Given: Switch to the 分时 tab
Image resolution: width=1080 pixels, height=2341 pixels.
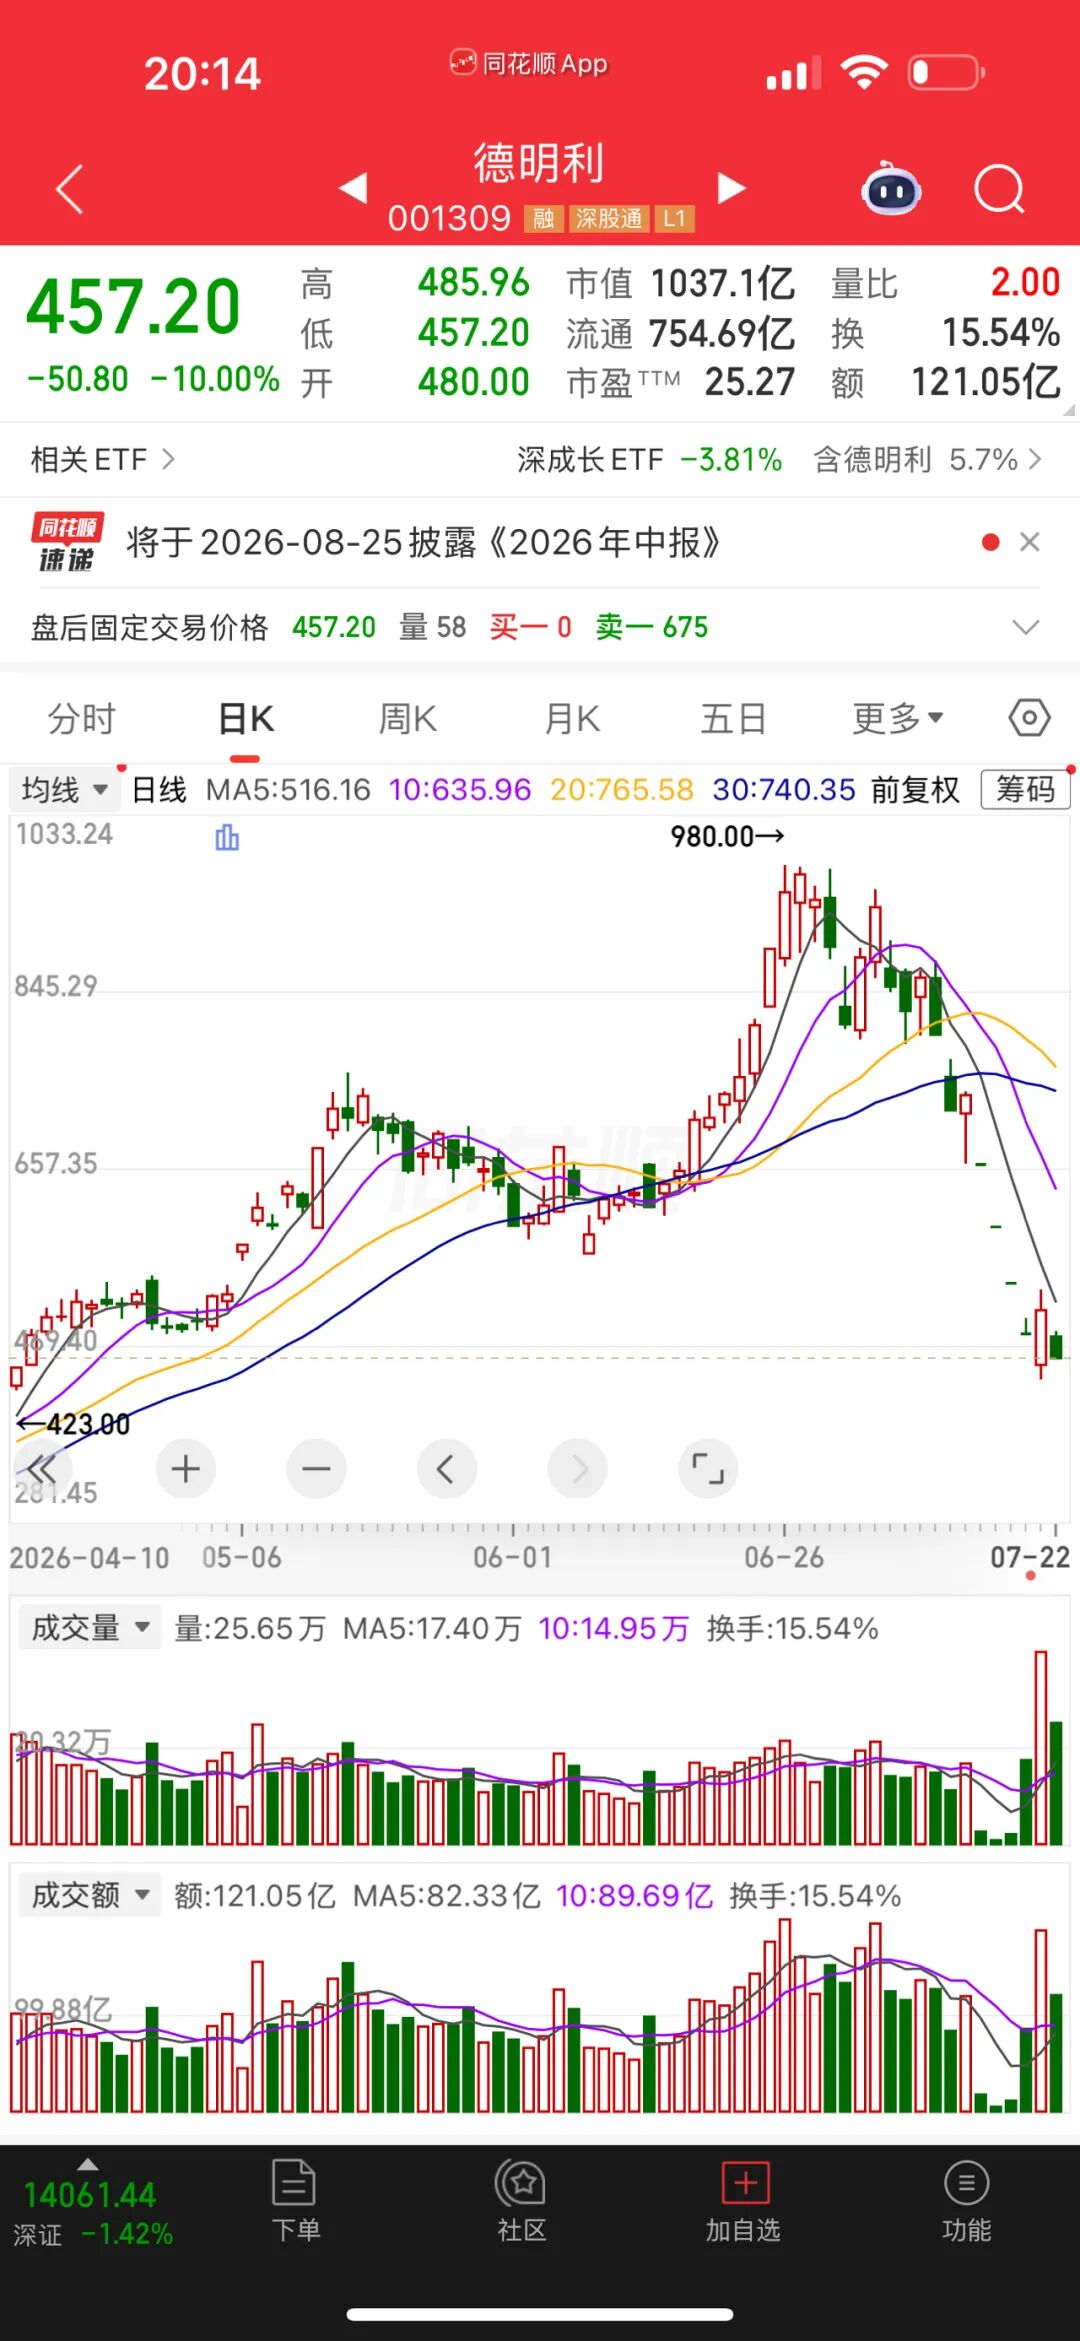Looking at the screenshot, I should tap(82, 719).
